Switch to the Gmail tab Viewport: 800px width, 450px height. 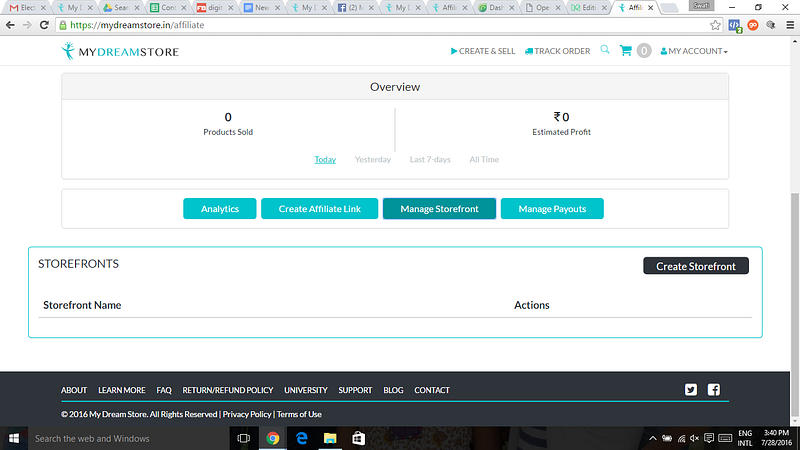[x=27, y=8]
